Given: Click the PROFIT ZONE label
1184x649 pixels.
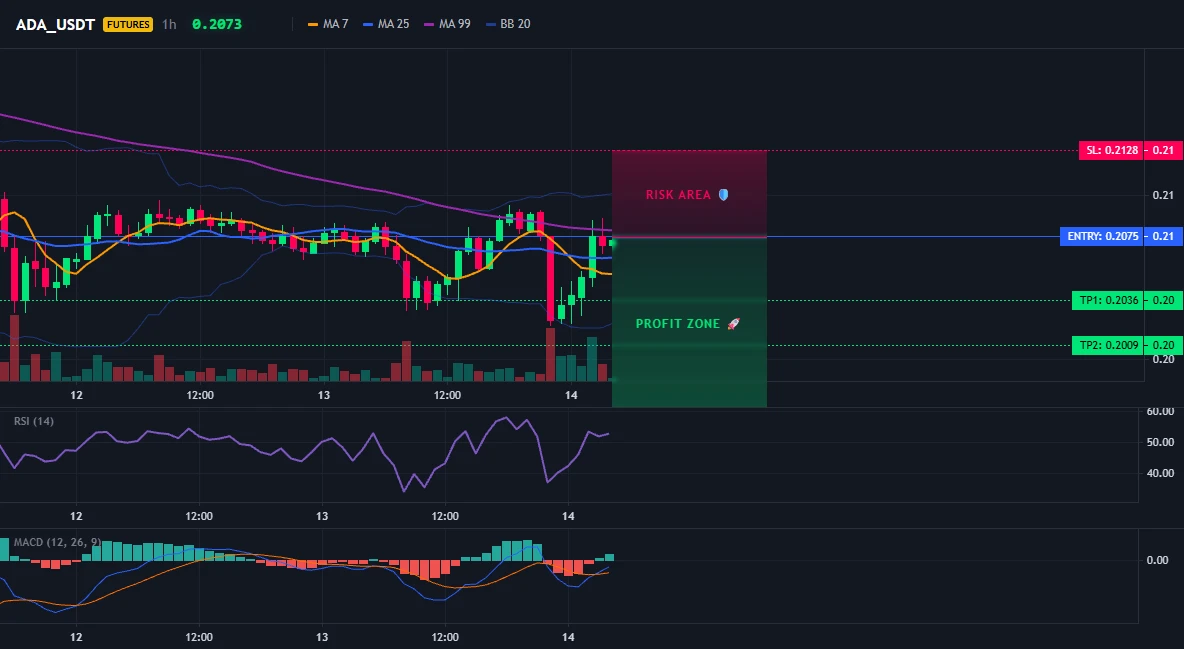Looking at the screenshot, I should pyautogui.click(x=678, y=323).
